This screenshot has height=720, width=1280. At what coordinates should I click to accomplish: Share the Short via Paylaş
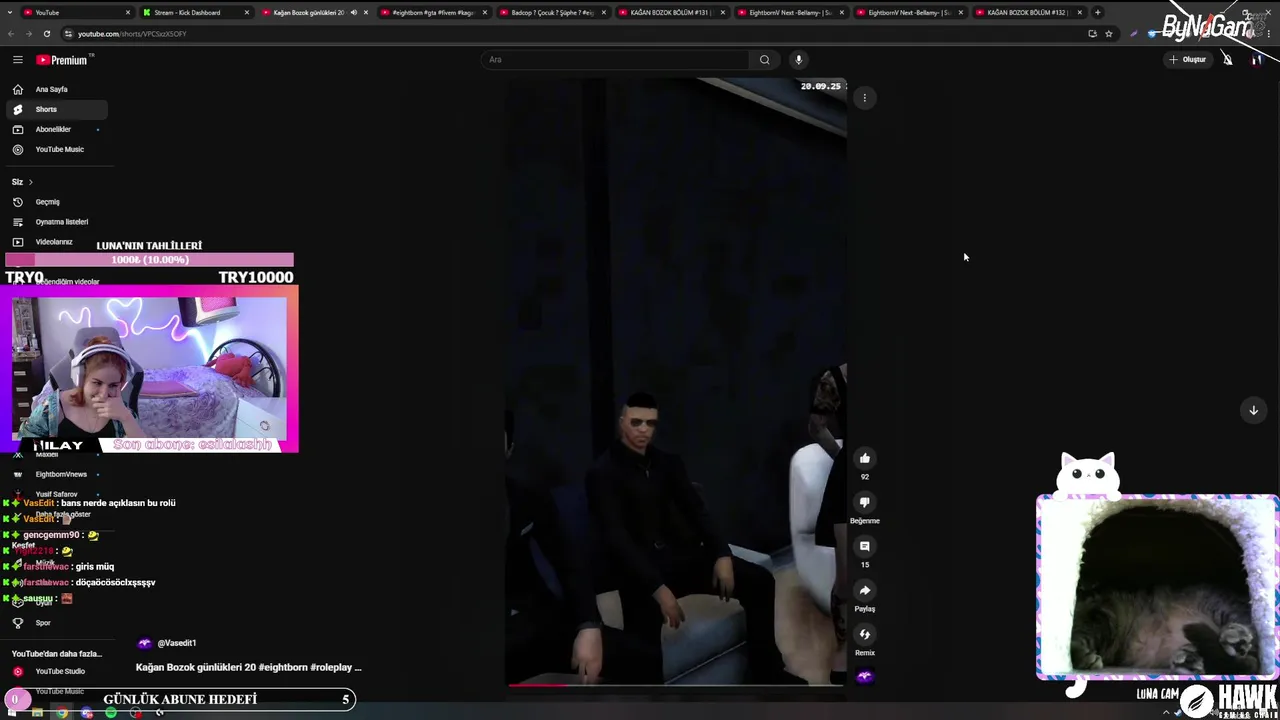point(865,590)
